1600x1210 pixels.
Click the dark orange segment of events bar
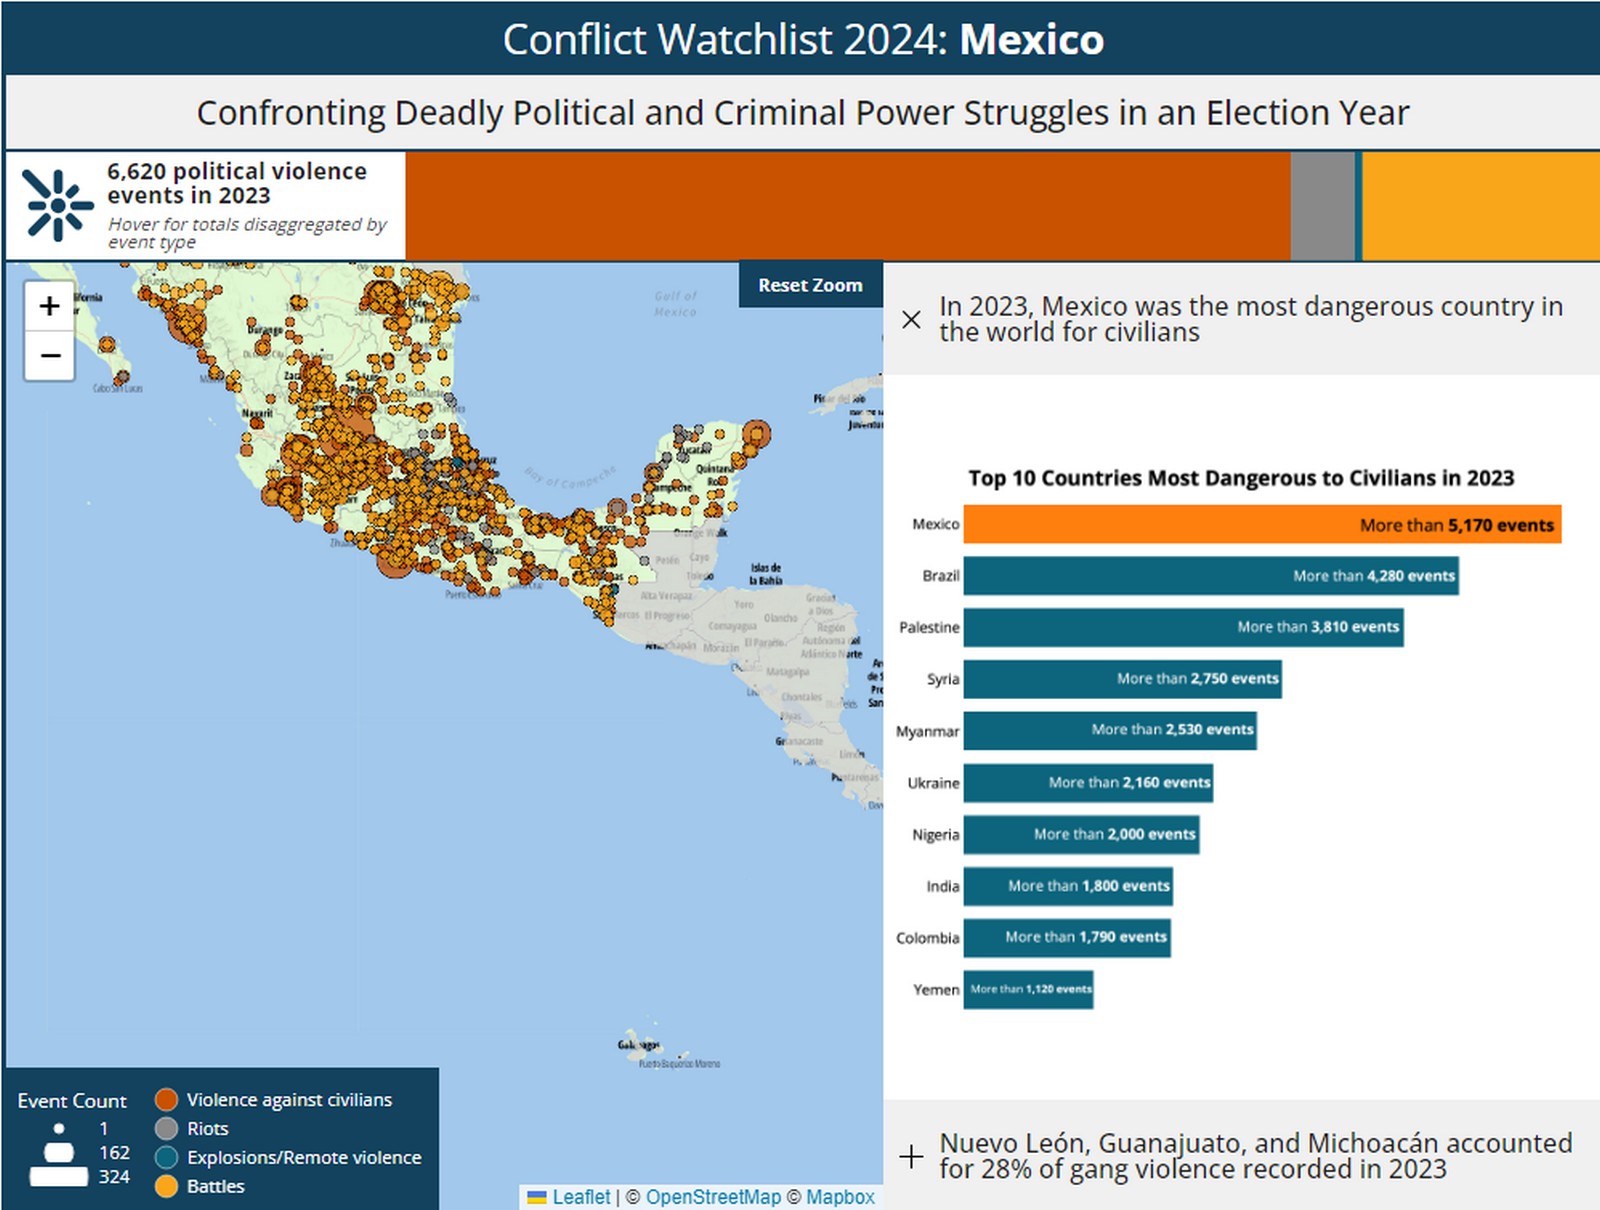click(847, 206)
